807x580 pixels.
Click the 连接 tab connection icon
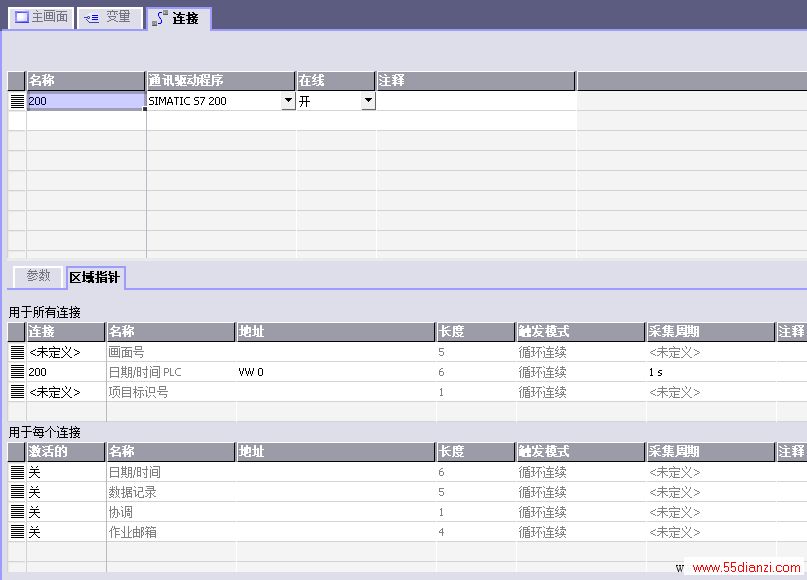[160, 19]
